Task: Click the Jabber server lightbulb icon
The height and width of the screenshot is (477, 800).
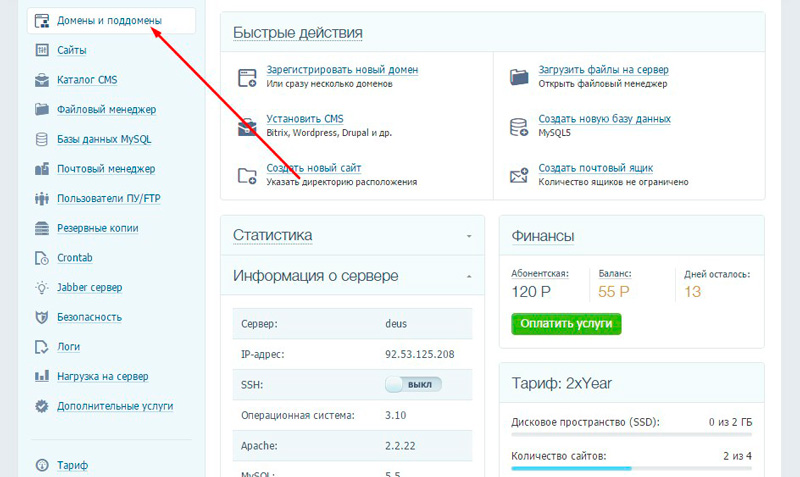Action: [42, 288]
